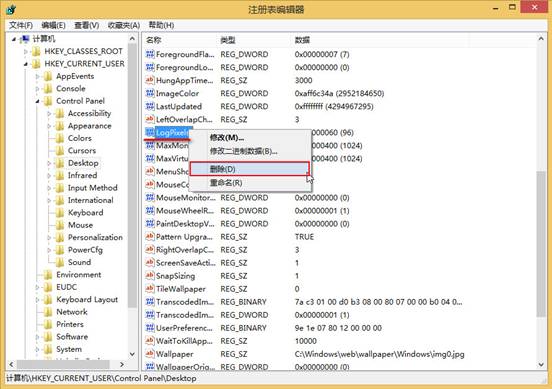Click the ImageColor DWORD value icon
Image resolution: width=552 pixels, height=389 pixels.
(x=150, y=93)
